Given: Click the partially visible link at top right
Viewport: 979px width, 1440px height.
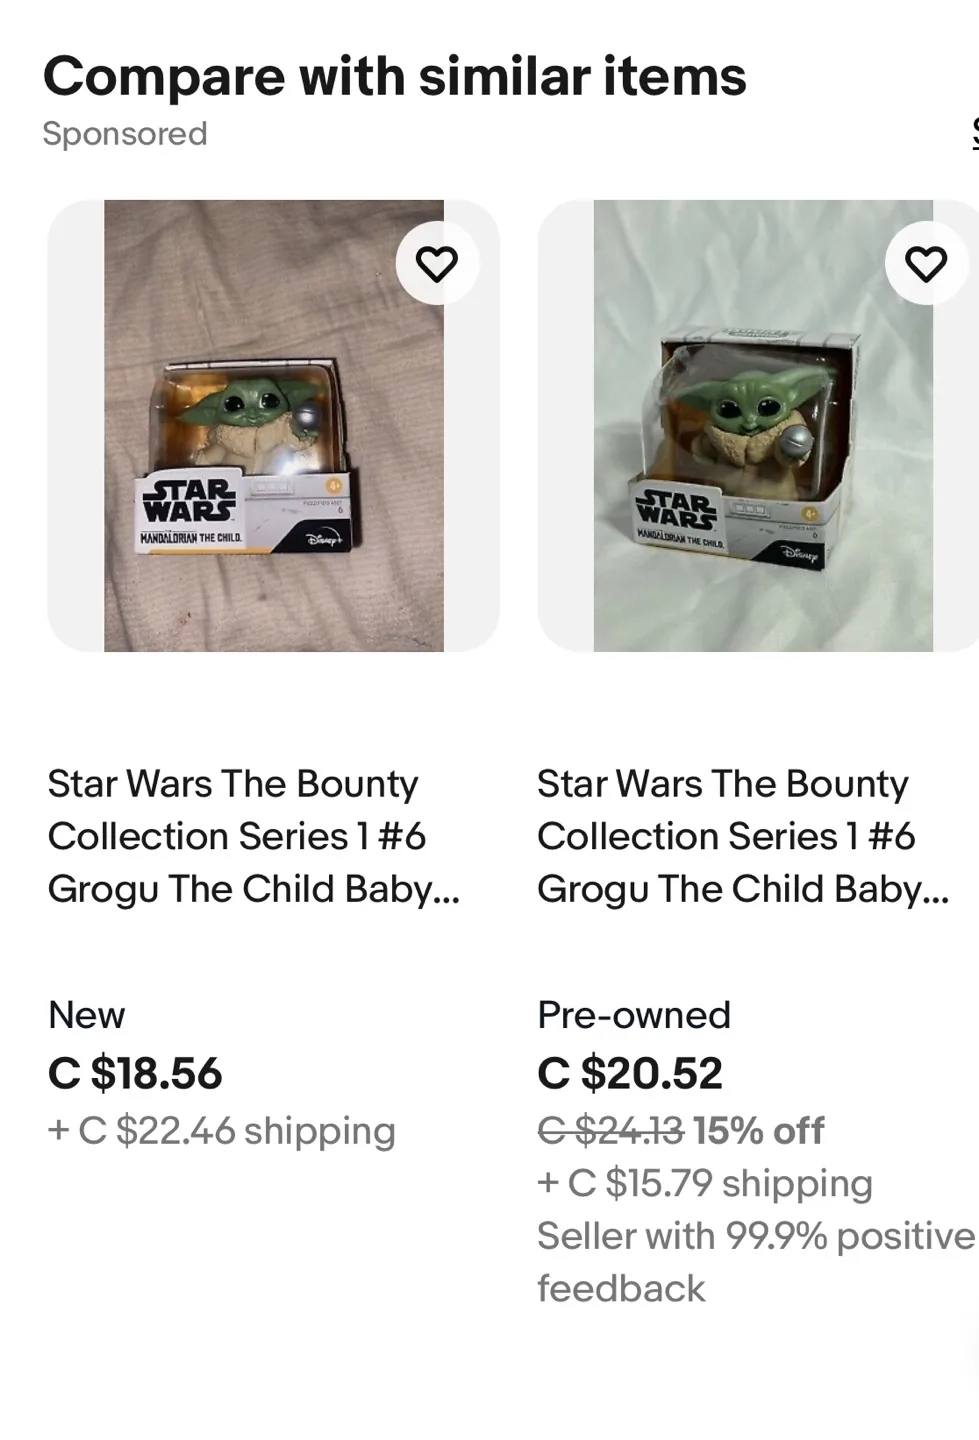Looking at the screenshot, I should 971,133.
